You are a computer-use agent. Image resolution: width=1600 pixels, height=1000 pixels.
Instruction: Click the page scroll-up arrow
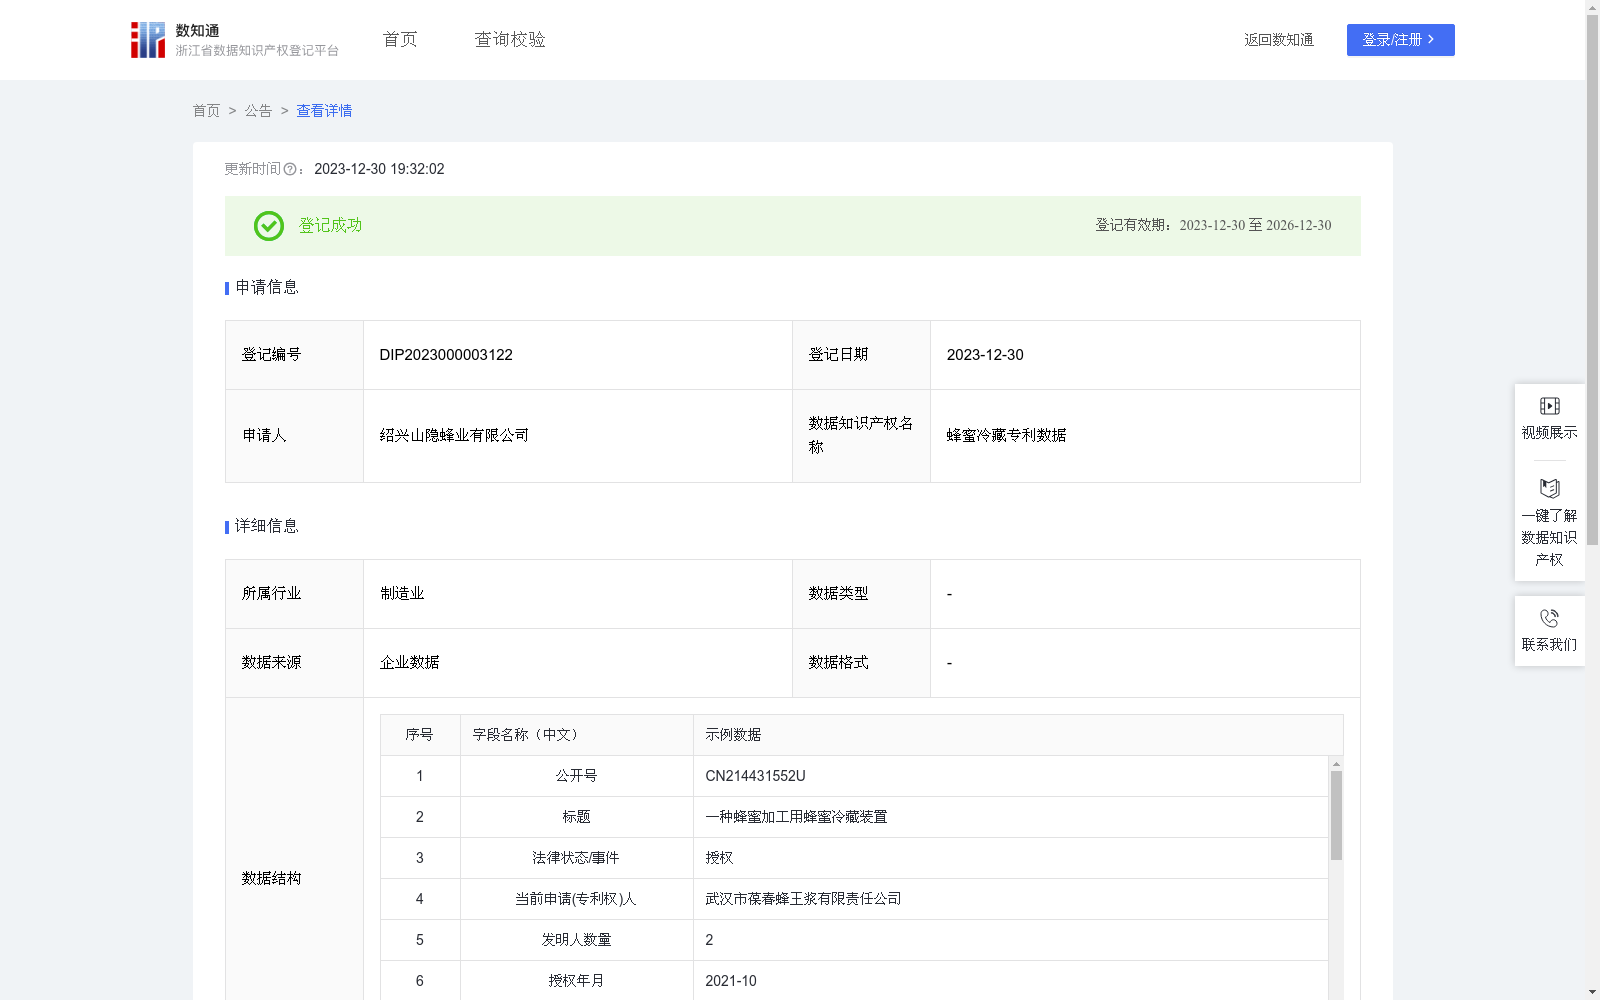(x=1592, y=7)
